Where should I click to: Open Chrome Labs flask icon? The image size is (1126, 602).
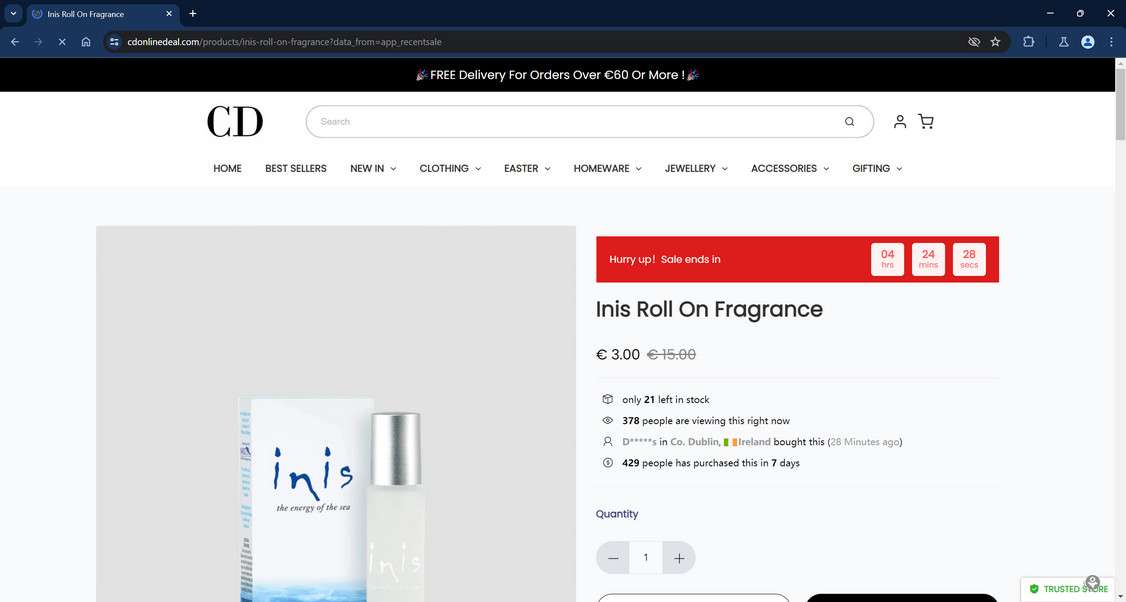[x=1064, y=42]
